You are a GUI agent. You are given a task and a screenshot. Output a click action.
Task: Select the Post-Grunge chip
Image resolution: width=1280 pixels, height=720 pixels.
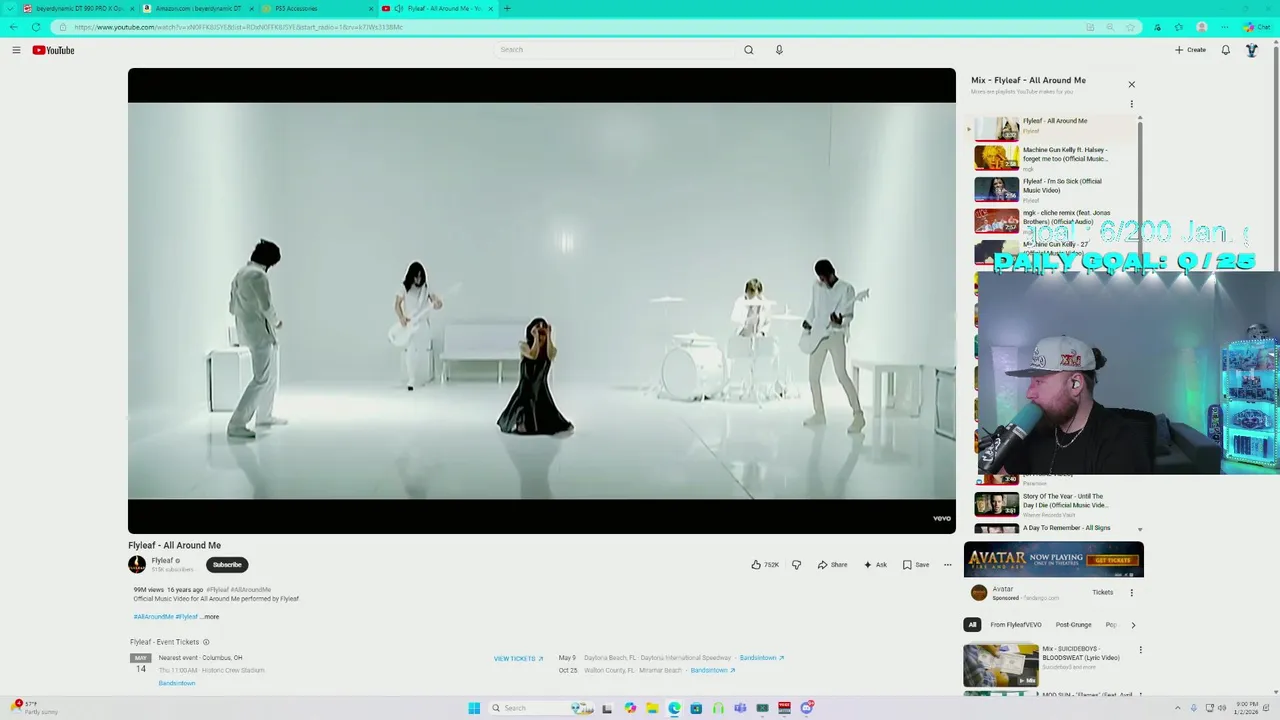pyautogui.click(x=1073, y=625)
